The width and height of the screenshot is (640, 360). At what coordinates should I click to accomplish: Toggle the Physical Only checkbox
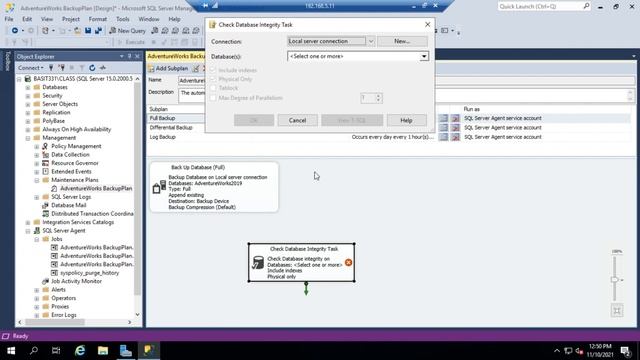click(213, 79)
